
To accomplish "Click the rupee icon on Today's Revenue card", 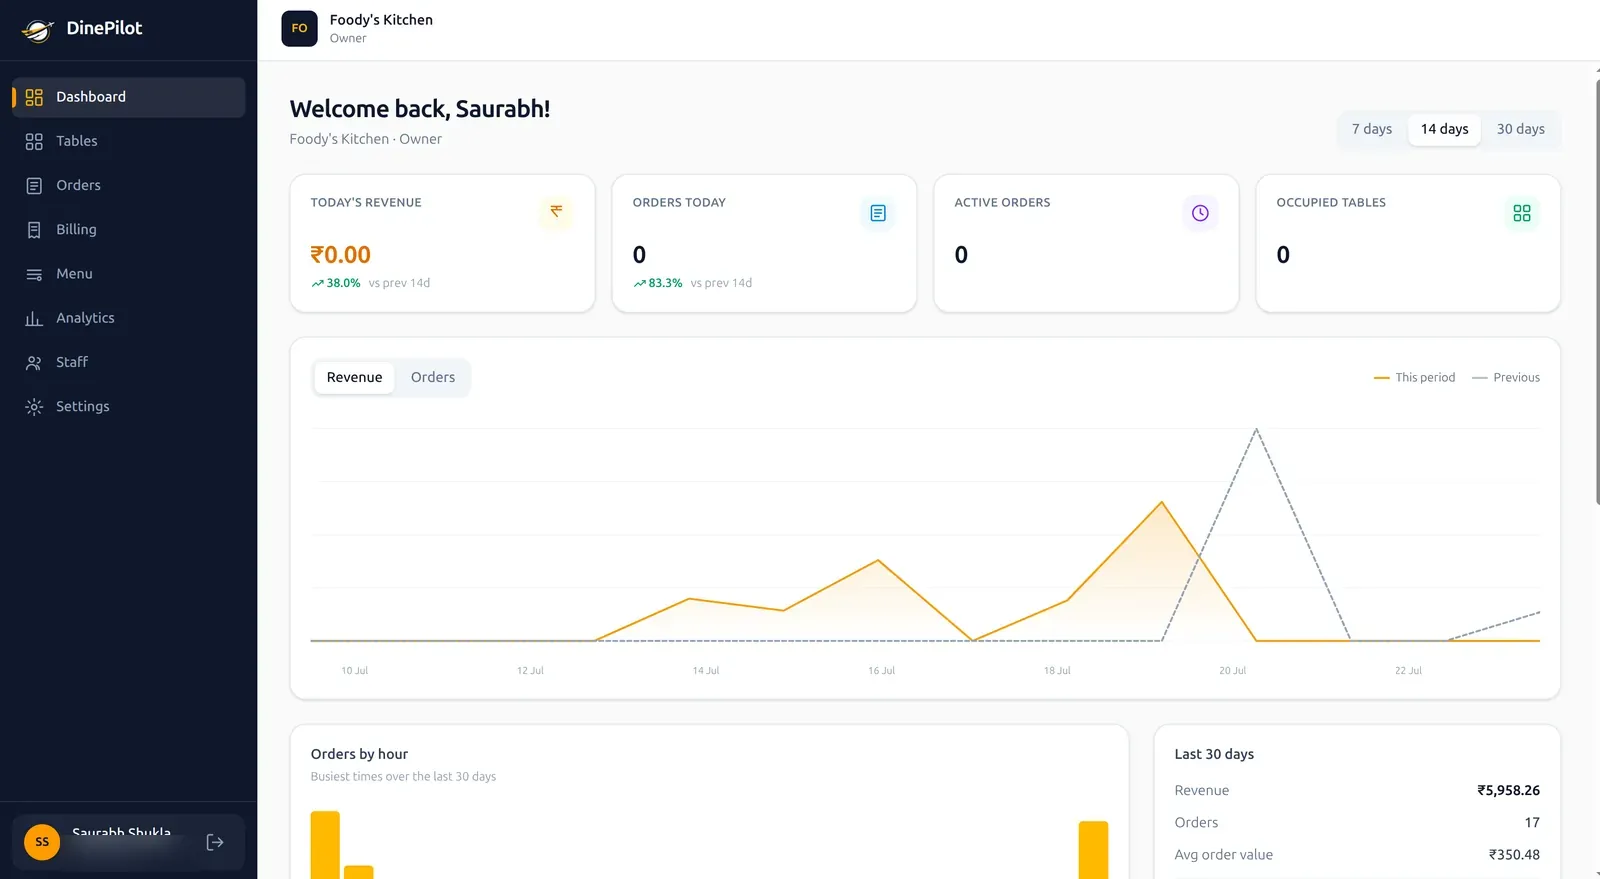I will 556,212.
